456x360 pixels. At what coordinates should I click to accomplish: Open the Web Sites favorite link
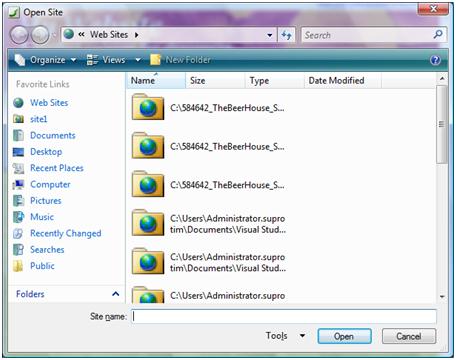tap(49, 103)
